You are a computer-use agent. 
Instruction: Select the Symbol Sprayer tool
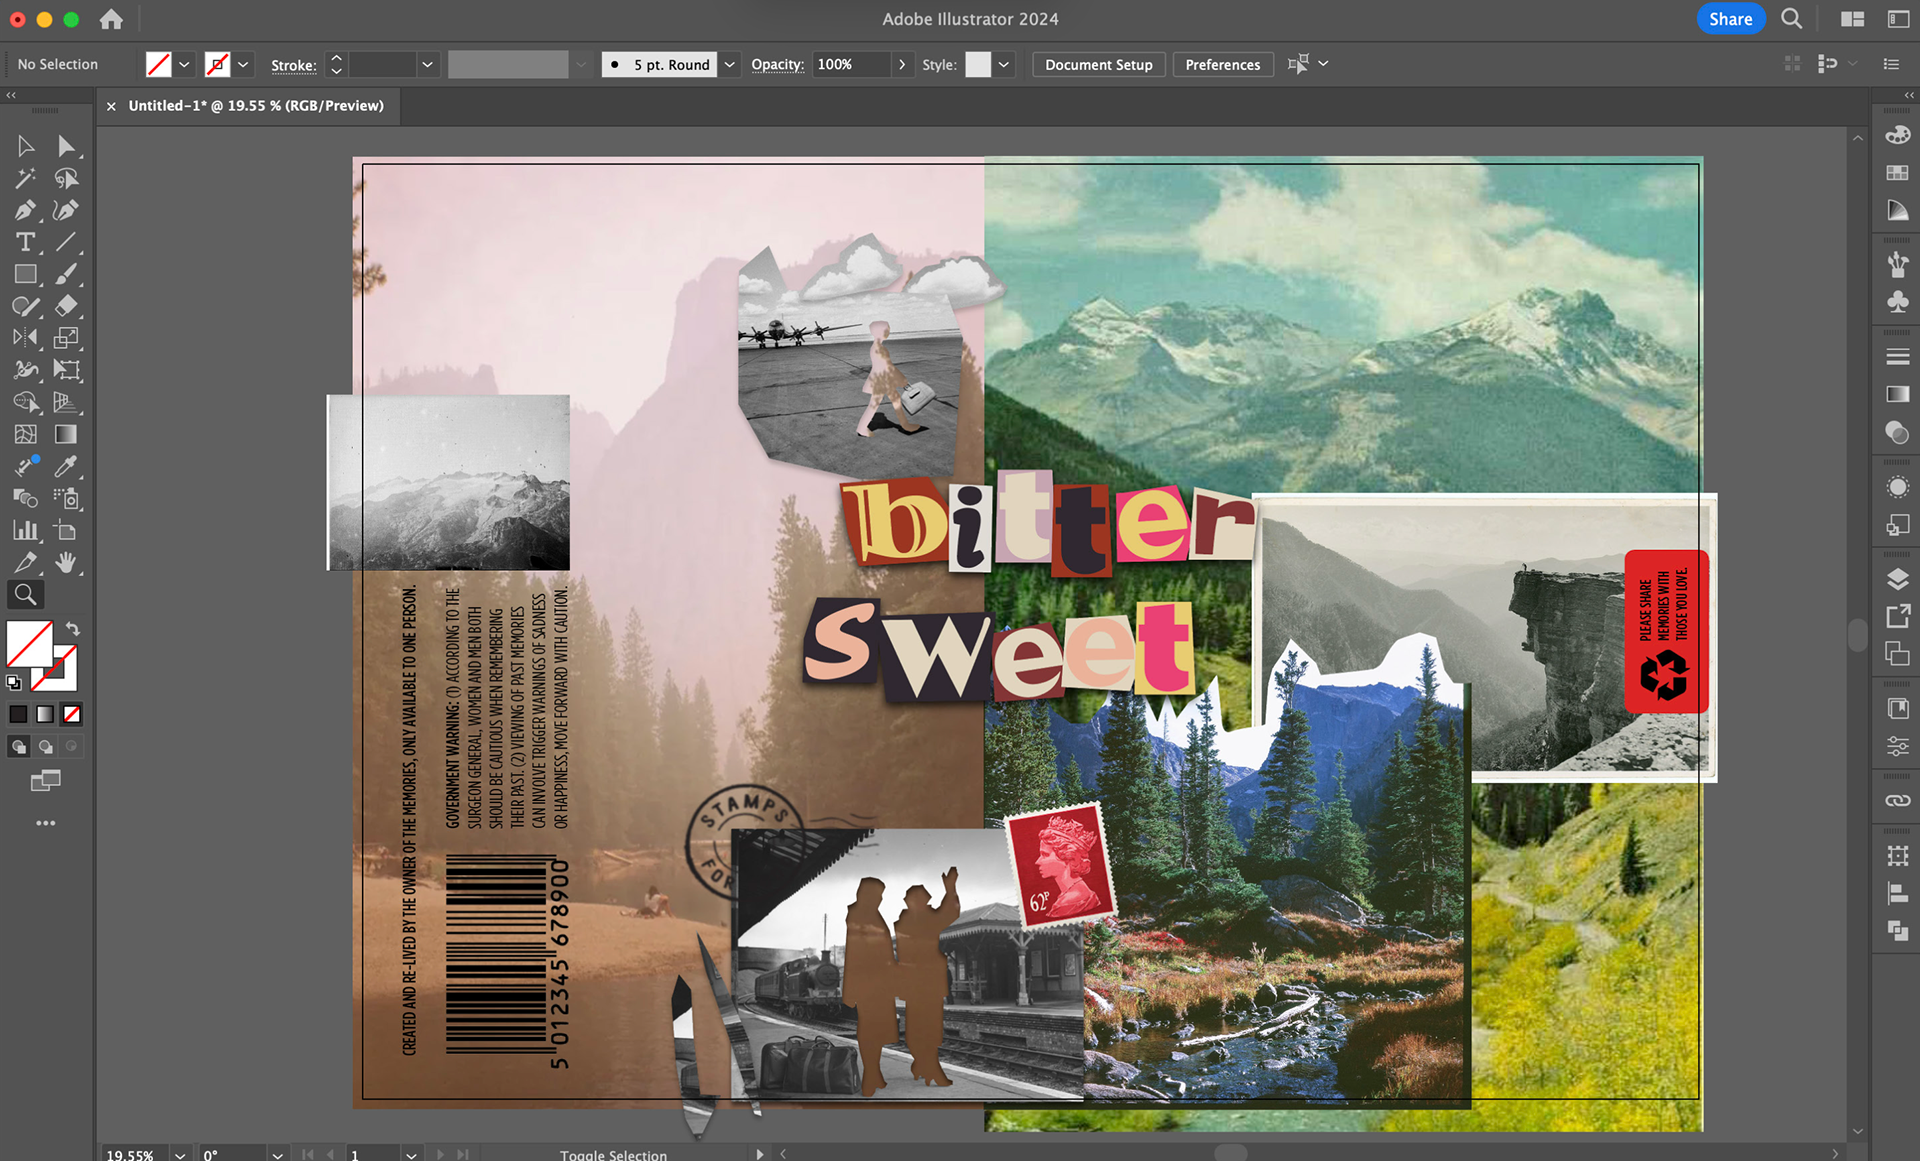point(66,498)
